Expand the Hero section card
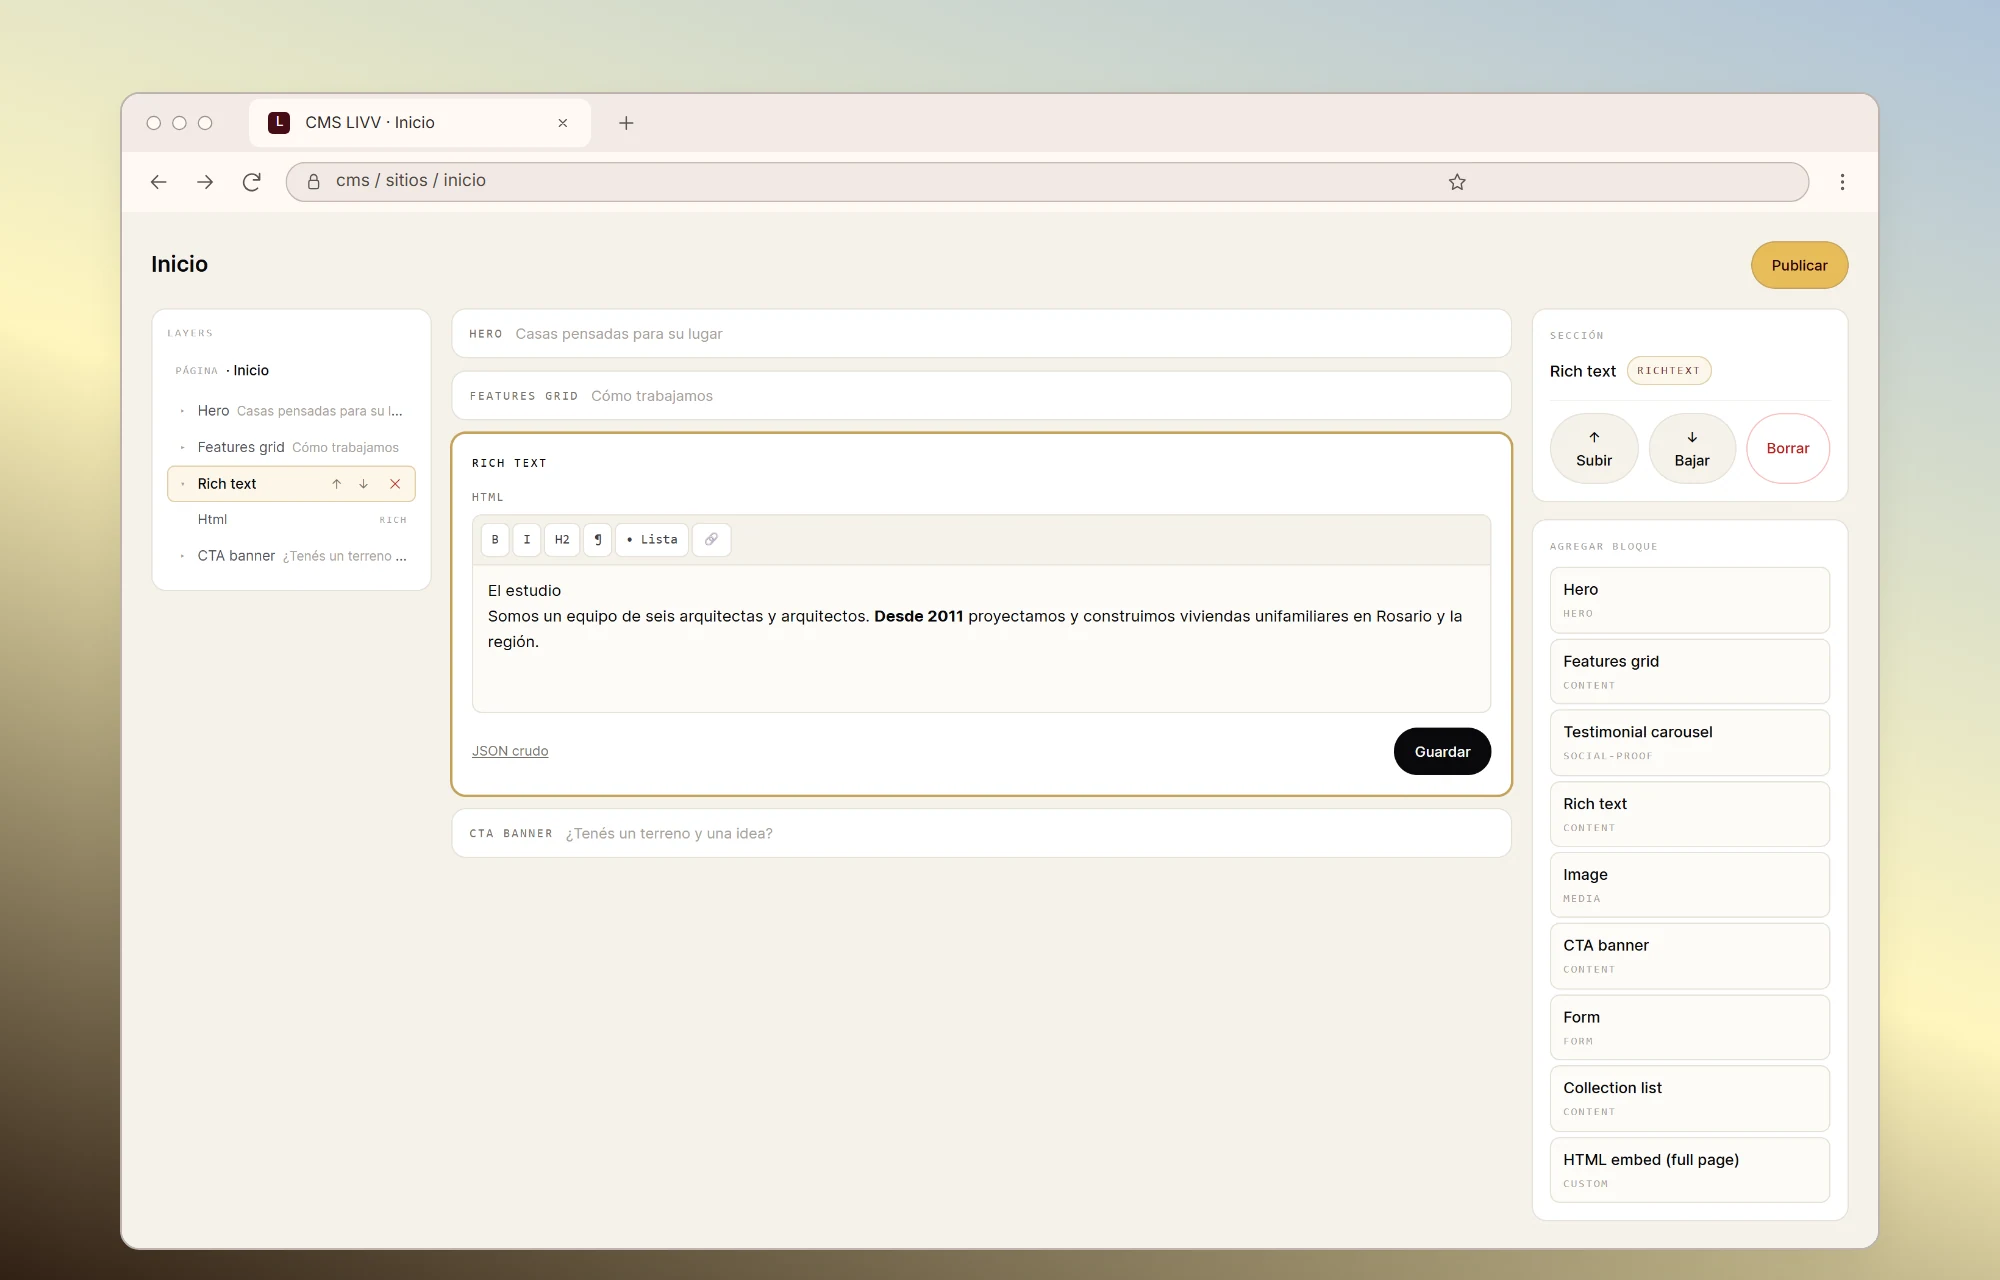 pos(981,334)
